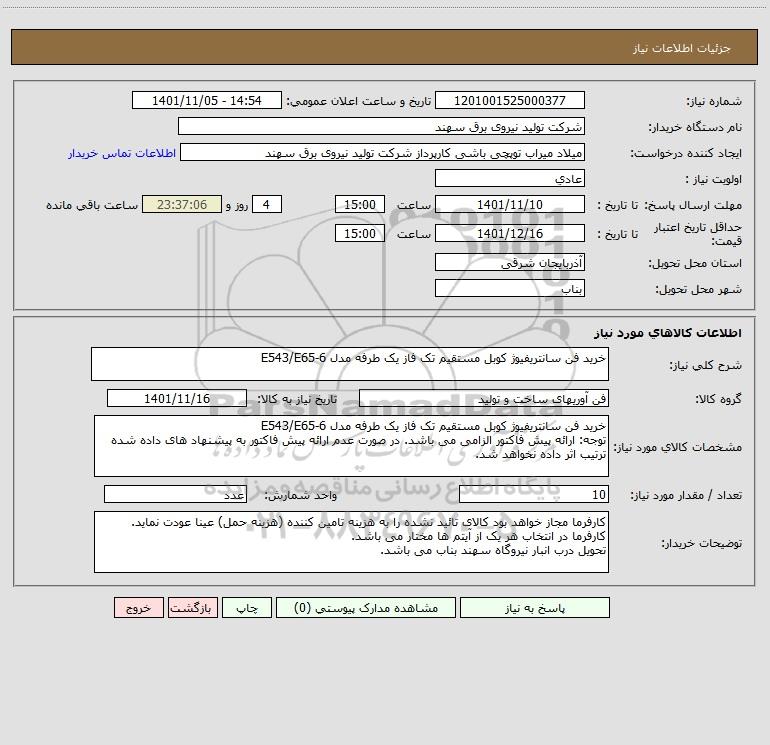Click the response deadline time 15:00 field
The width and height of the screenshot is (770, 745).
click(359, 204)
